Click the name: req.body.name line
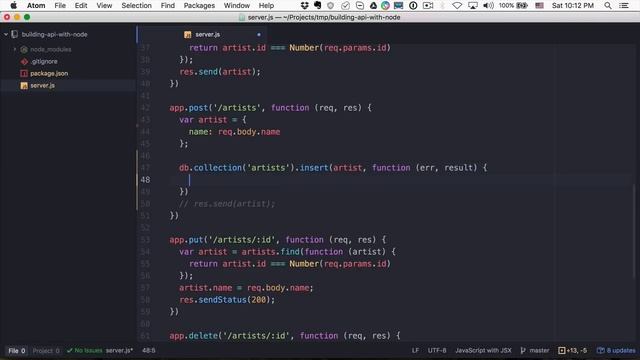Screen dimensions: 640x360 pyautogui.click(x=234, y=132)
